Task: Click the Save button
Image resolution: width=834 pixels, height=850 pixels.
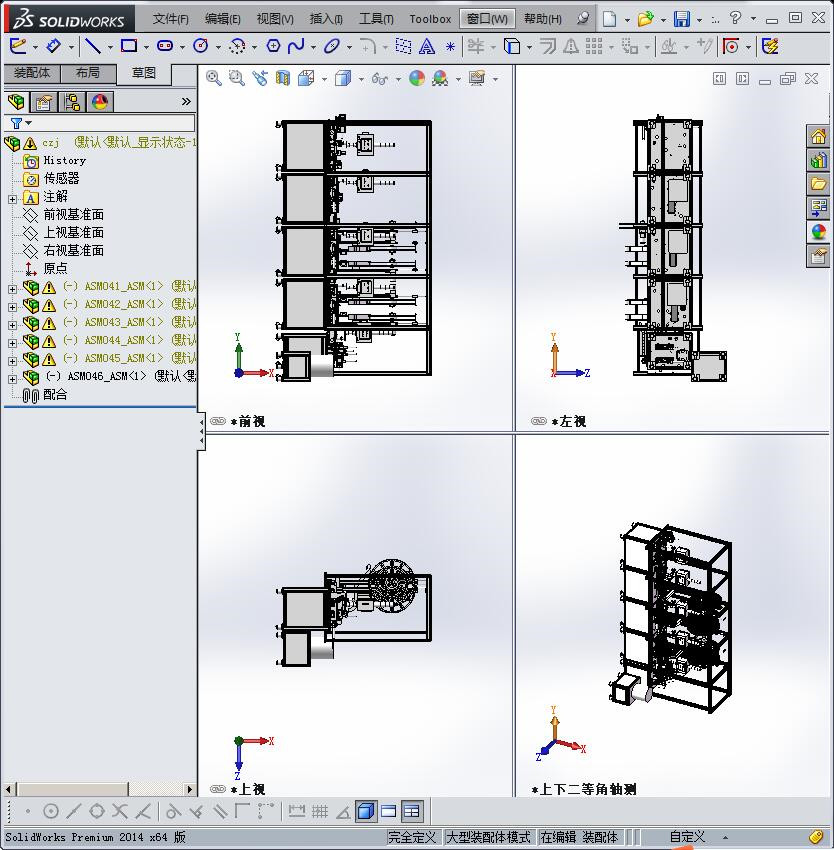Action: tap(682, 19)
